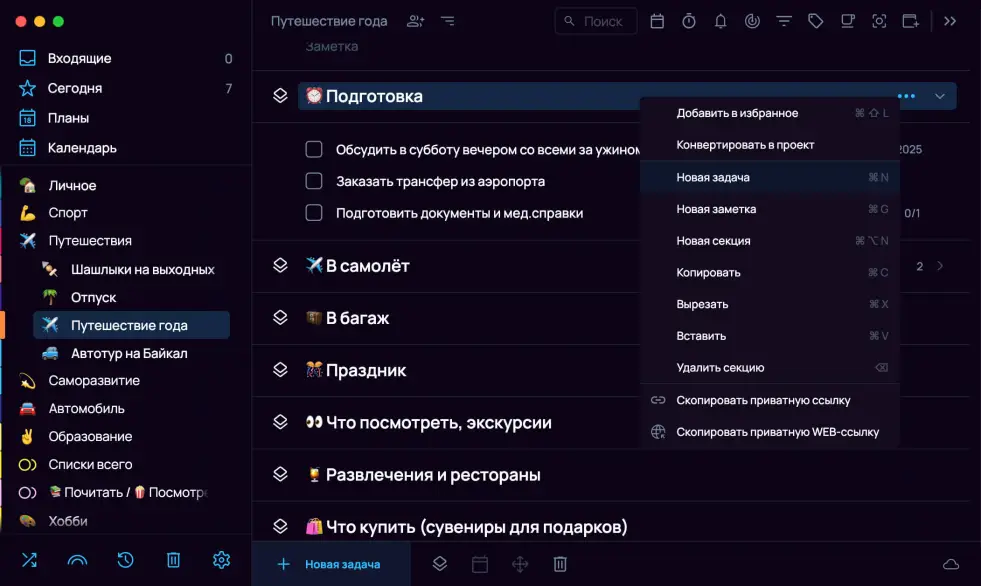Expand the "В самолёт" section arrow
981x586 pixels.
[x=940, y=266]
